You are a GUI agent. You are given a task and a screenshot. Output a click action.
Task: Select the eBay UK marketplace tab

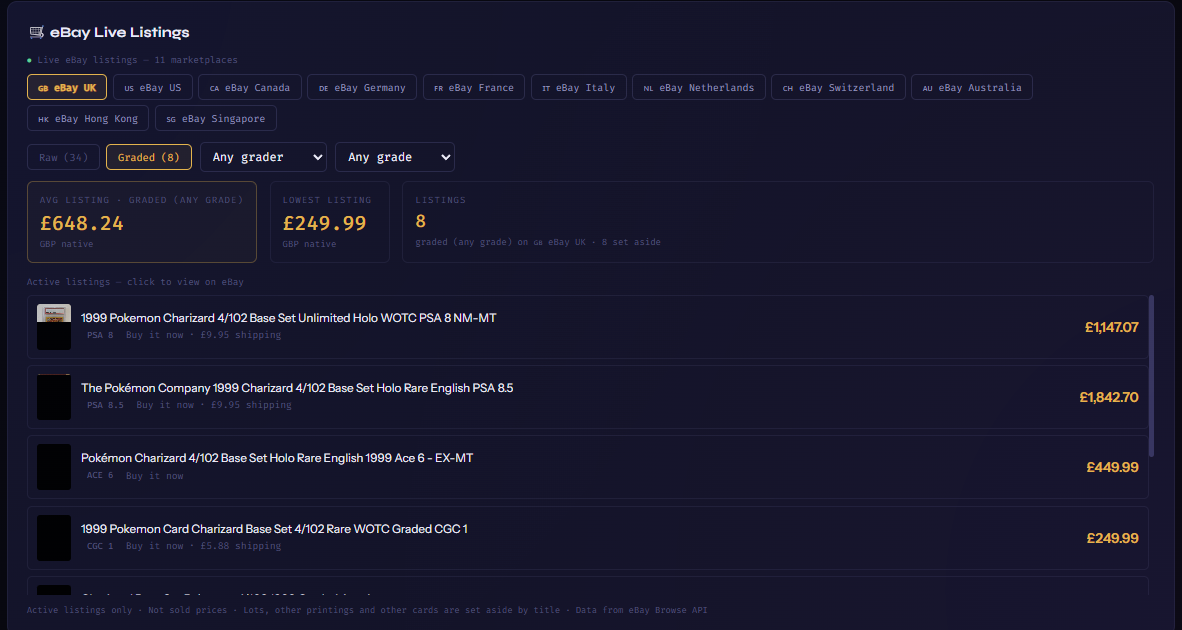tap(67, 87)
